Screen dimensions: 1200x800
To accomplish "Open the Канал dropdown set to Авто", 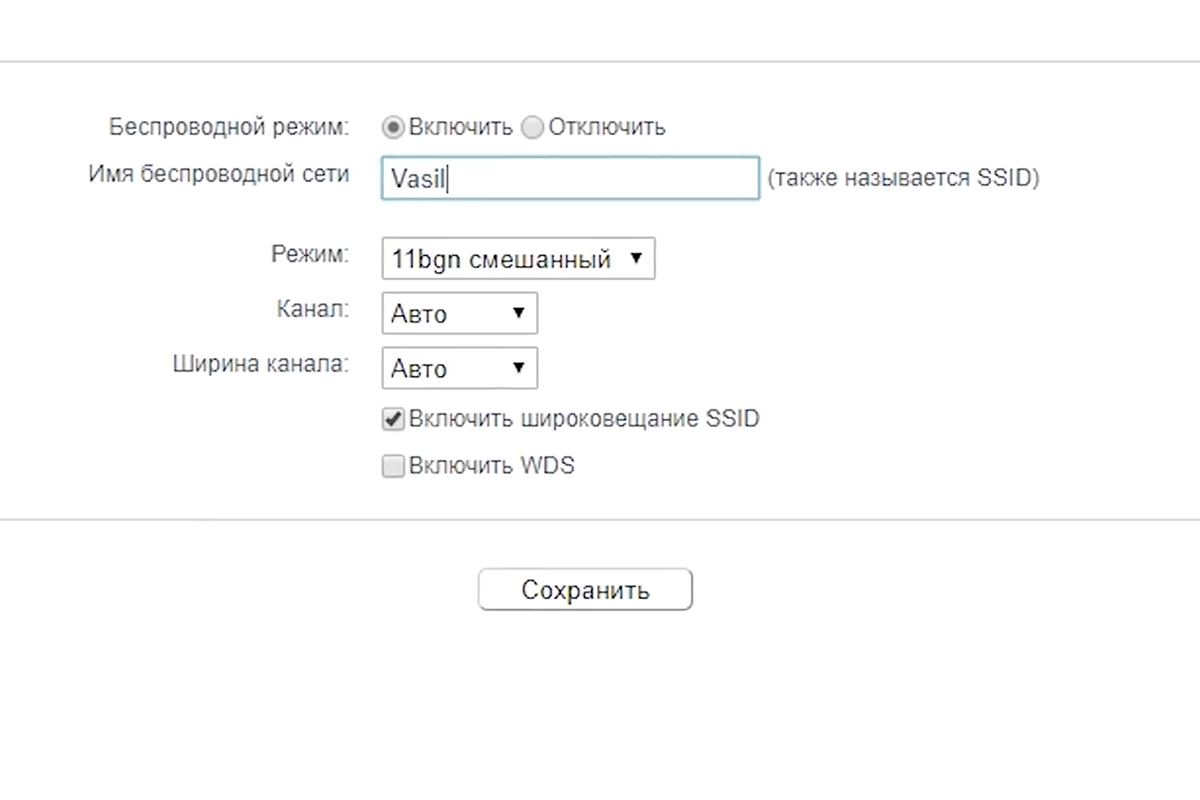I will coord(459,313).
